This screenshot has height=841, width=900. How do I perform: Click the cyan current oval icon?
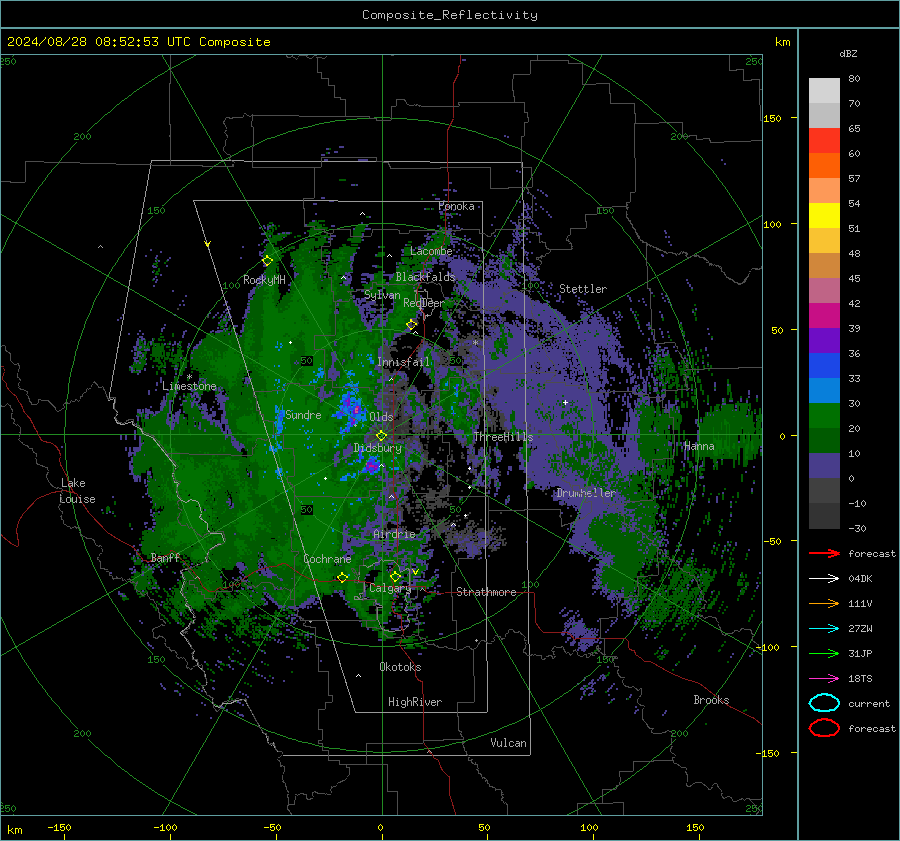[x=824, y=703]
